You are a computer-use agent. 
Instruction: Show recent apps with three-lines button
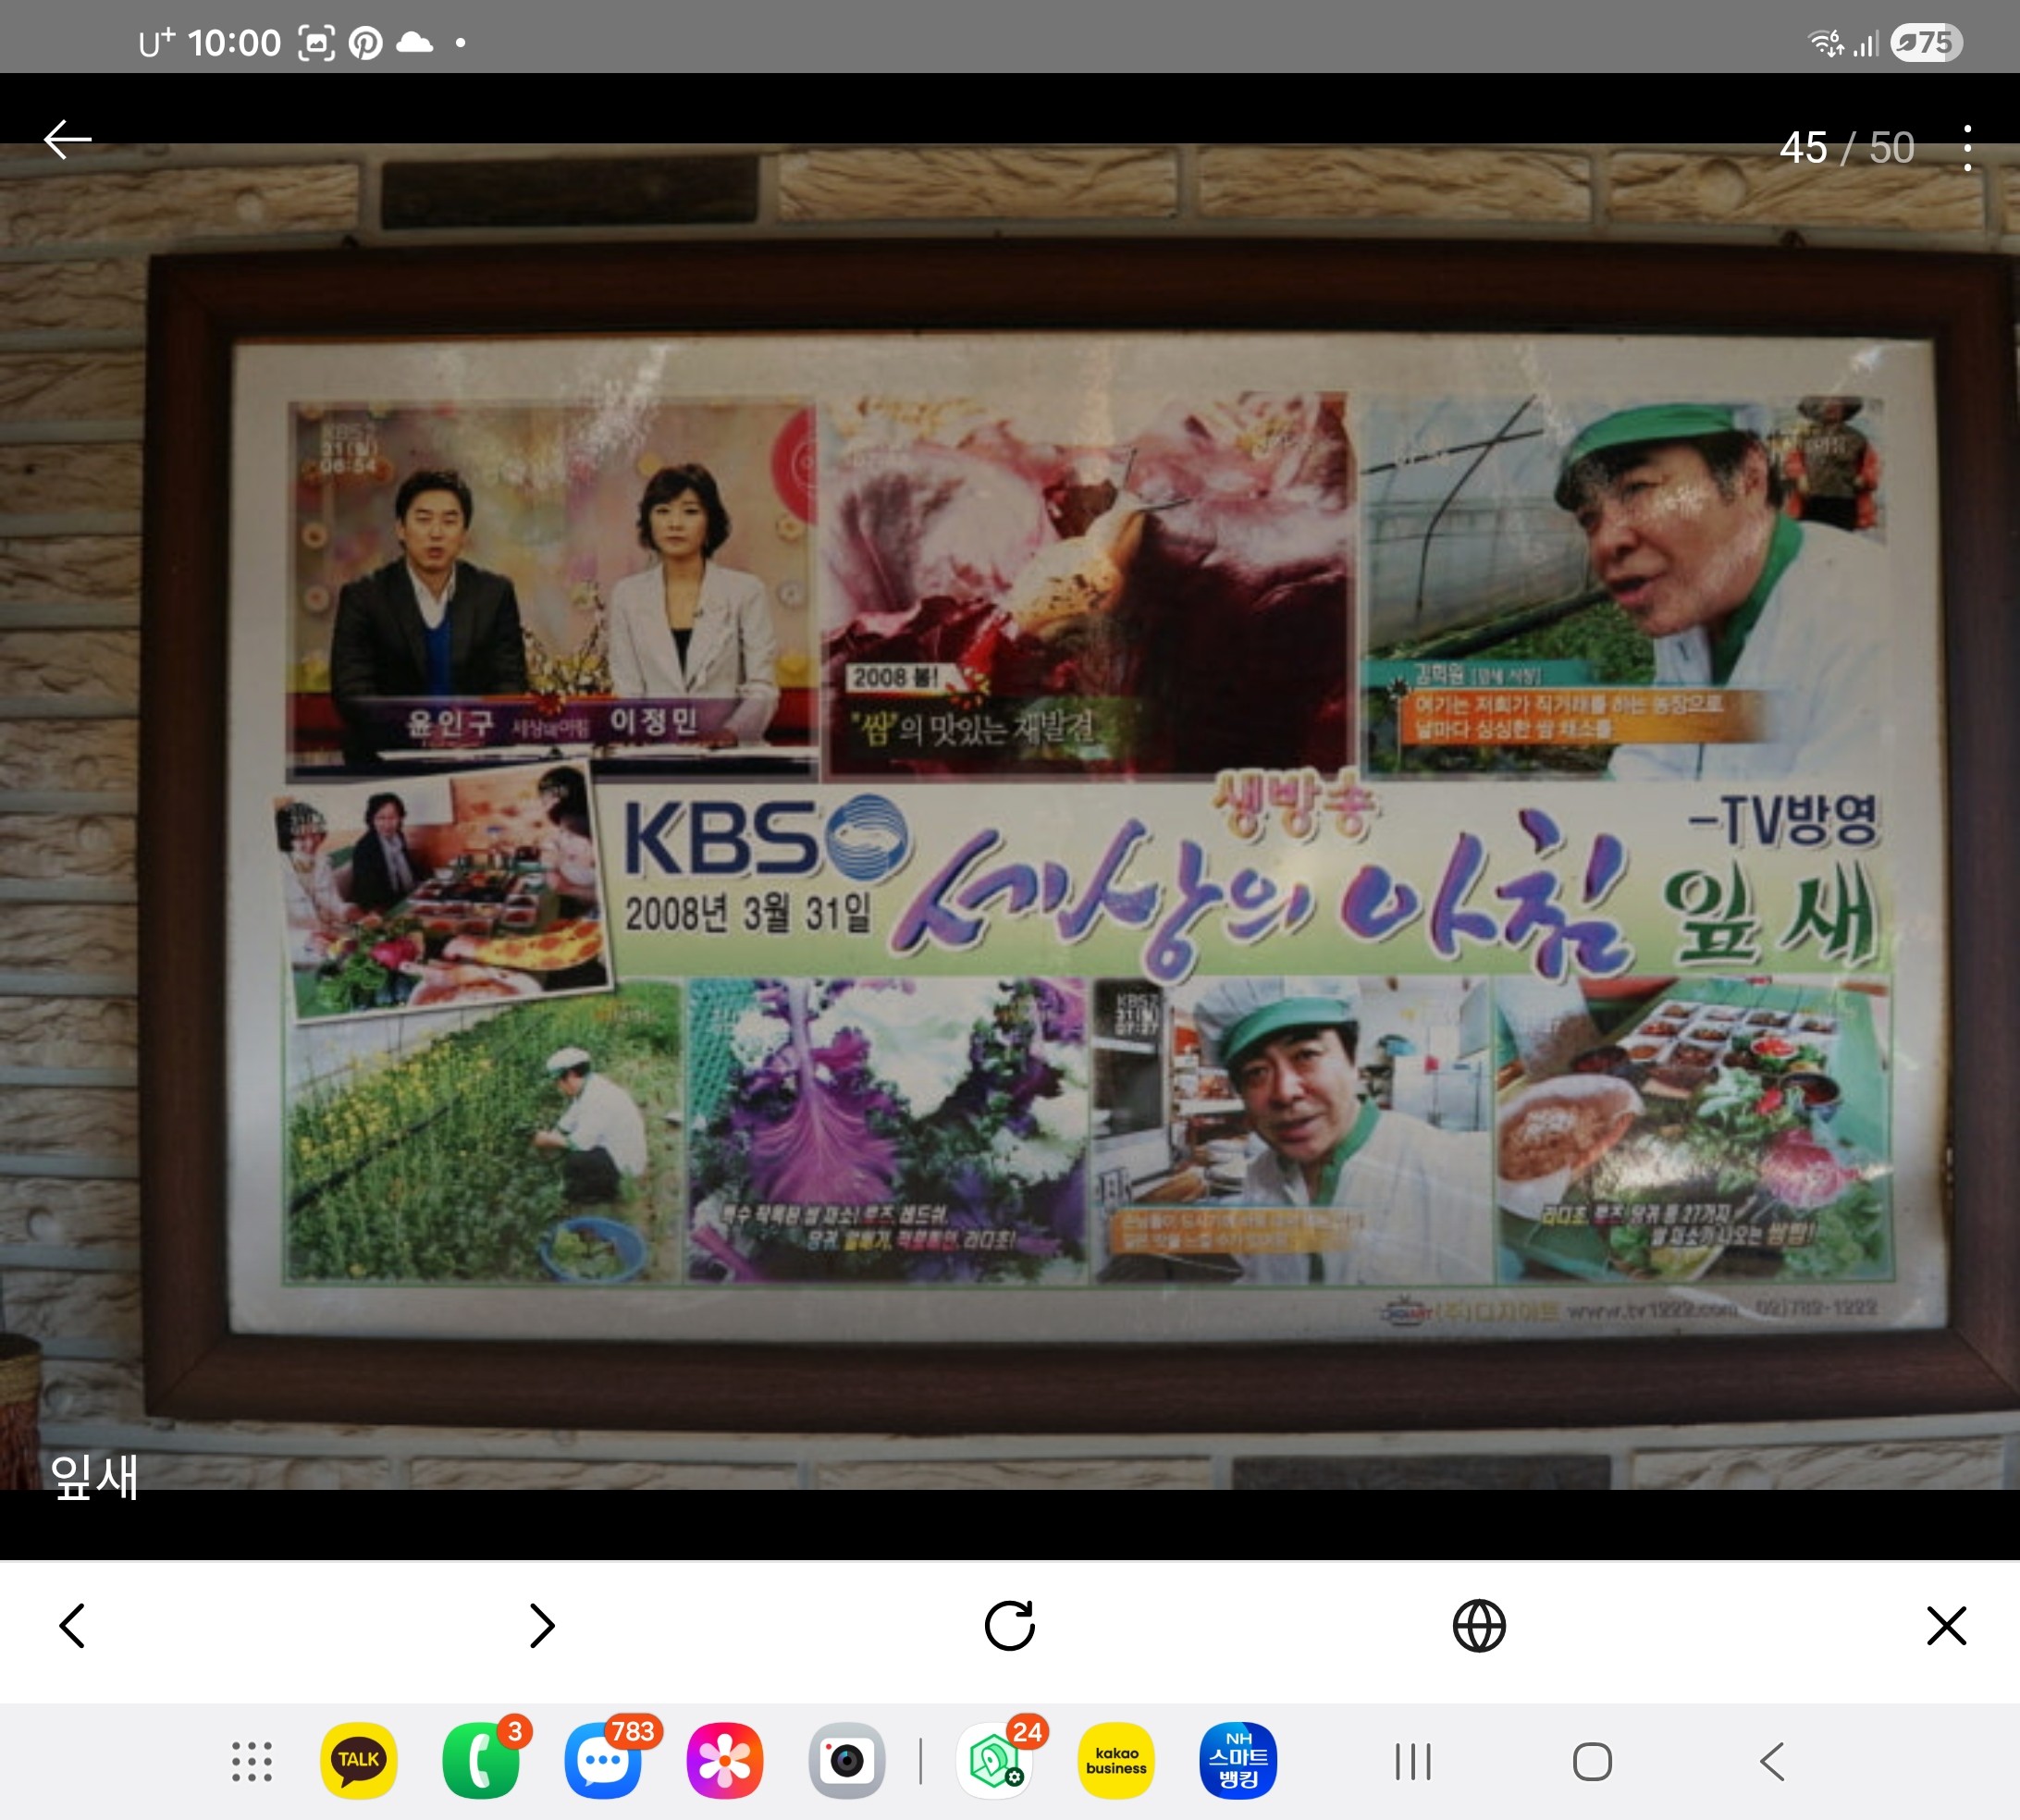pos(1413,1761)
